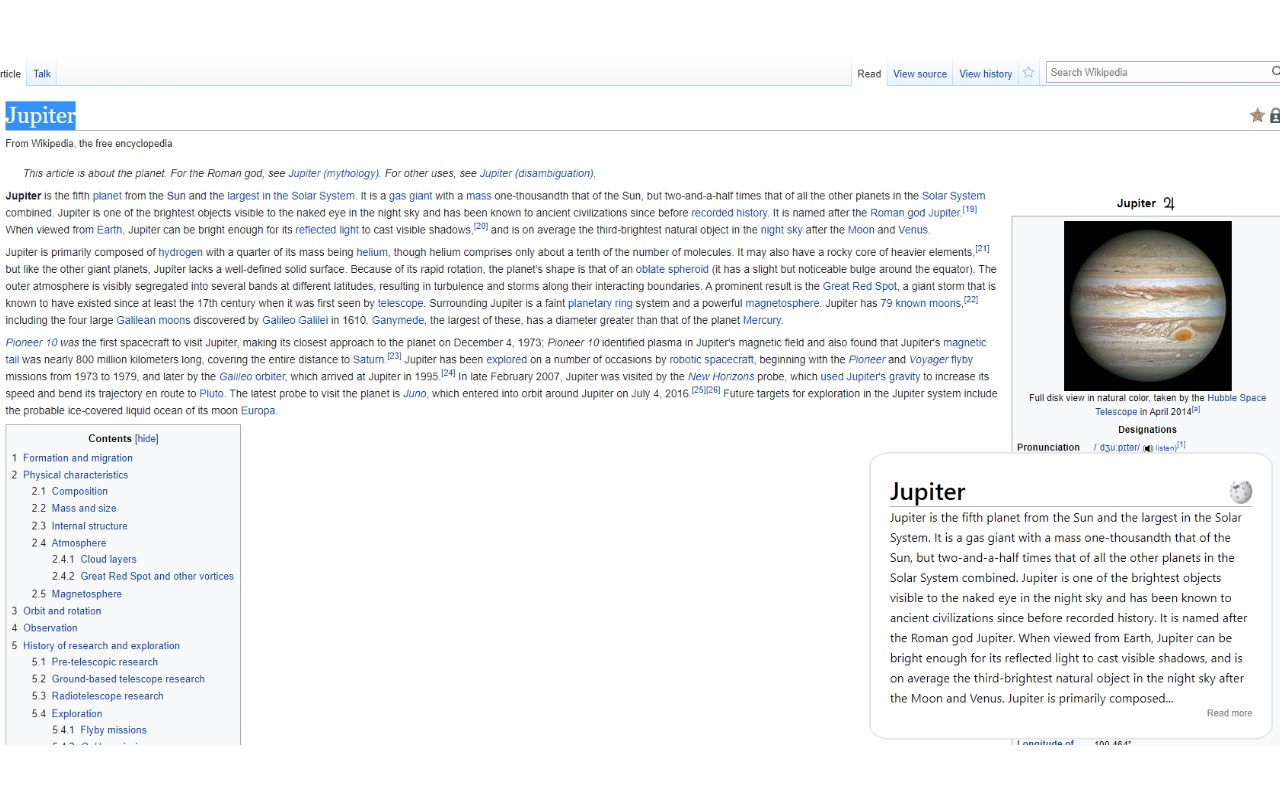Image resolution: width=1280 pixels, height=800 pixels.
Task: Click the Jupiter page heading
Action: click(40, 115)
